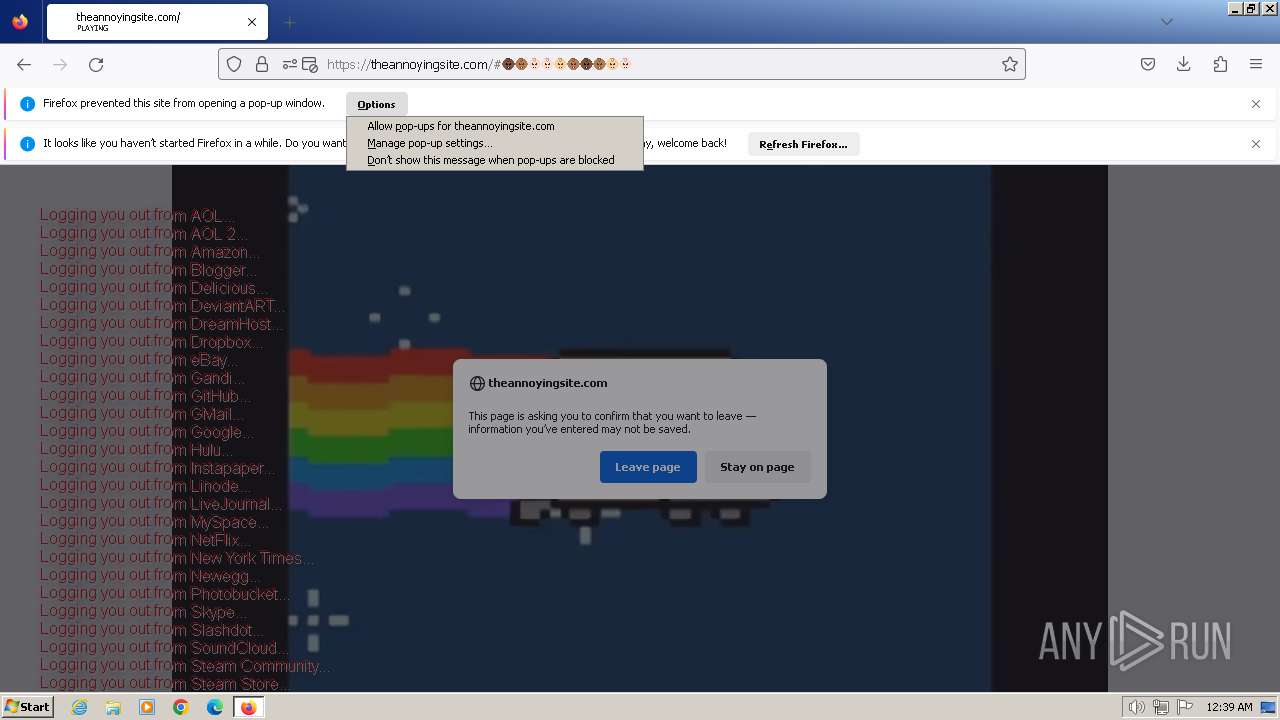Click the Refresh Firefox button
This screenshot has height=720, width=1280.
tap(803, 144)
